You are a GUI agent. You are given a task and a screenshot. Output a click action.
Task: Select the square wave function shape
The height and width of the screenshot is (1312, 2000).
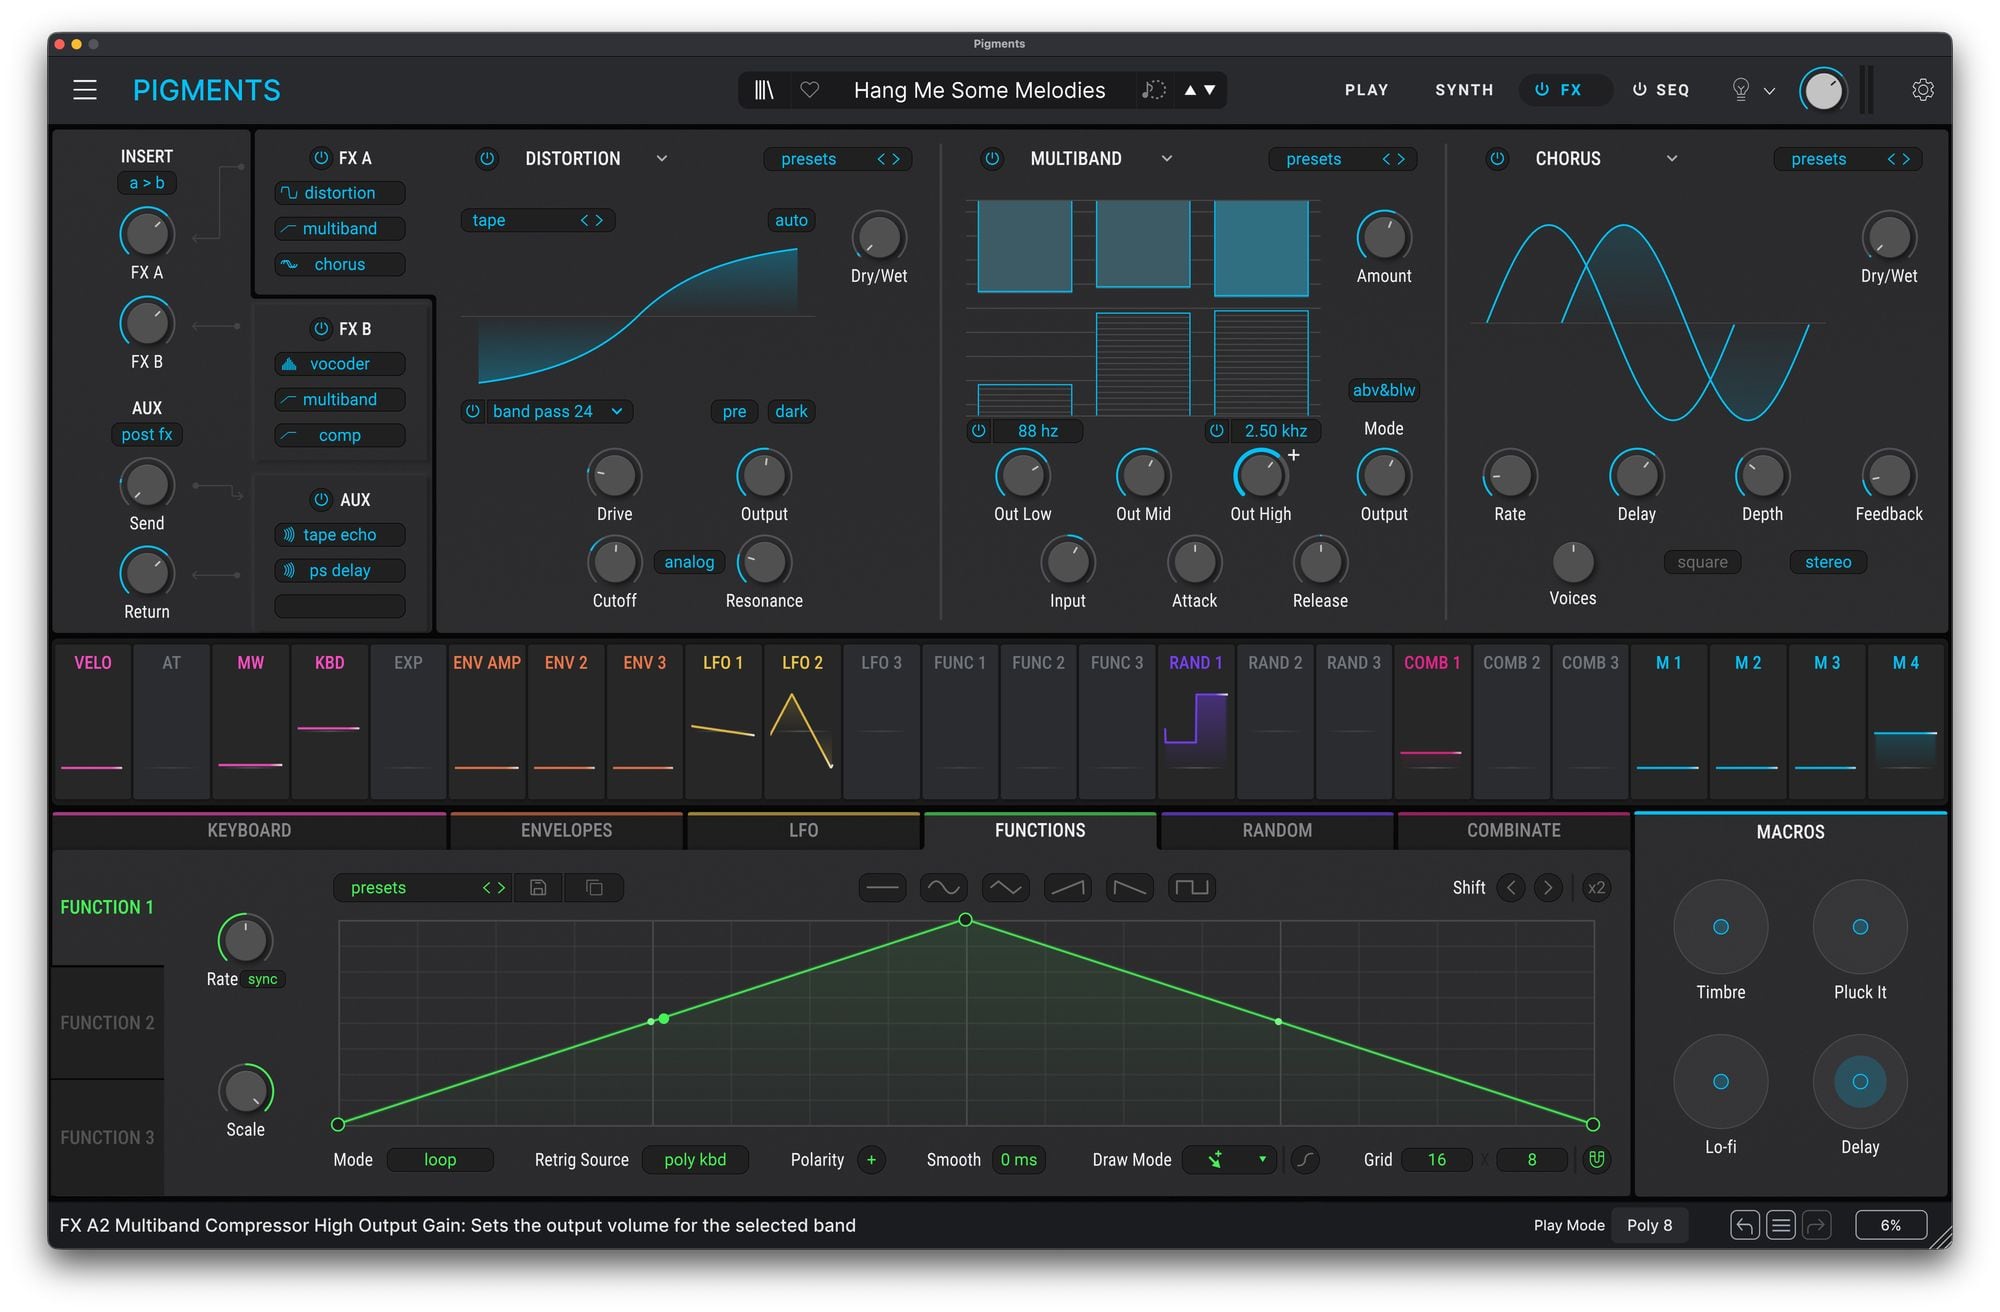point(1191,887)
